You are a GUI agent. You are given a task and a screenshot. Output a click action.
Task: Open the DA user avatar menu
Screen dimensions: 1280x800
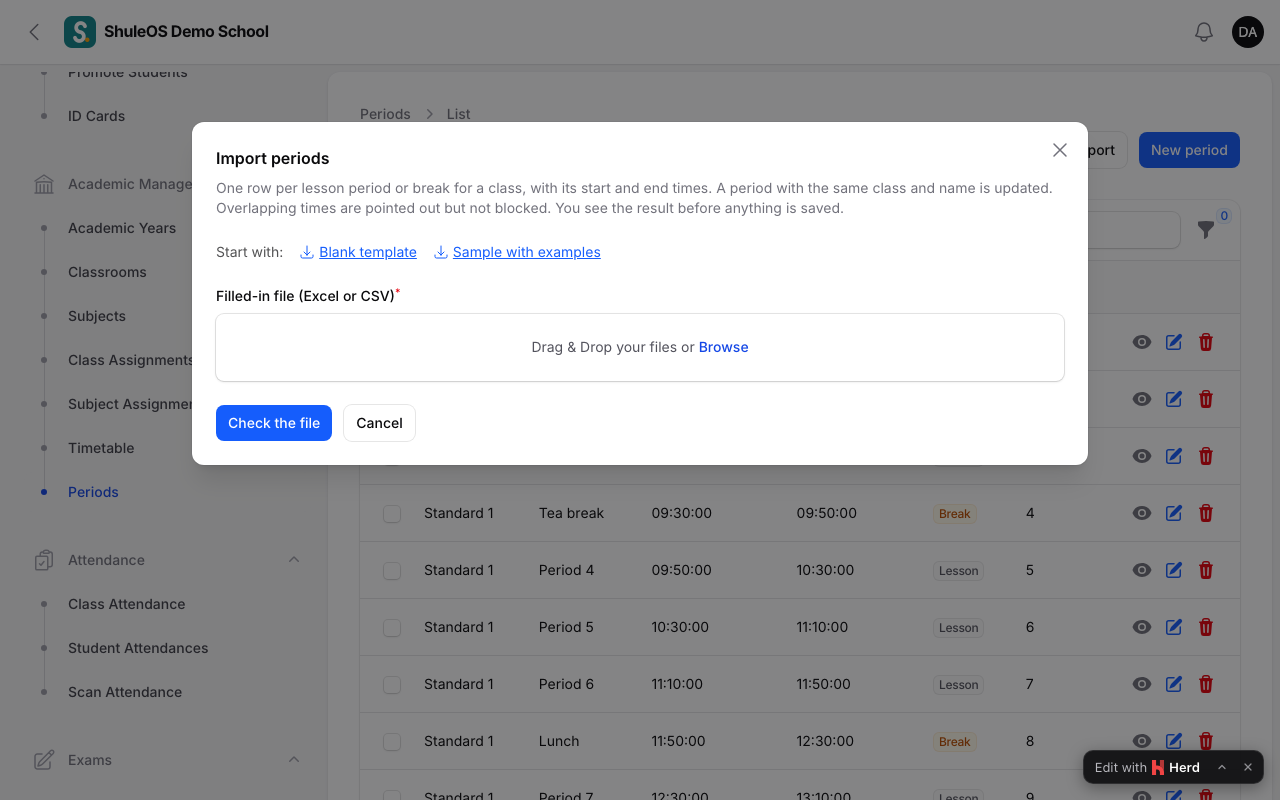(x=1248, y=32)
